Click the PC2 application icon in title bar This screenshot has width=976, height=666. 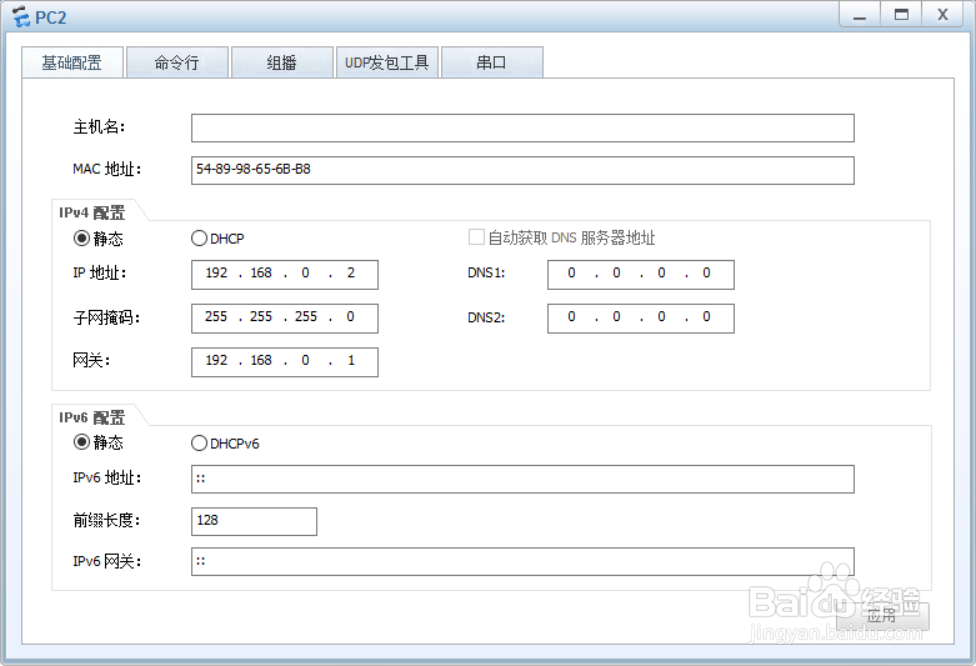point(21,17)
